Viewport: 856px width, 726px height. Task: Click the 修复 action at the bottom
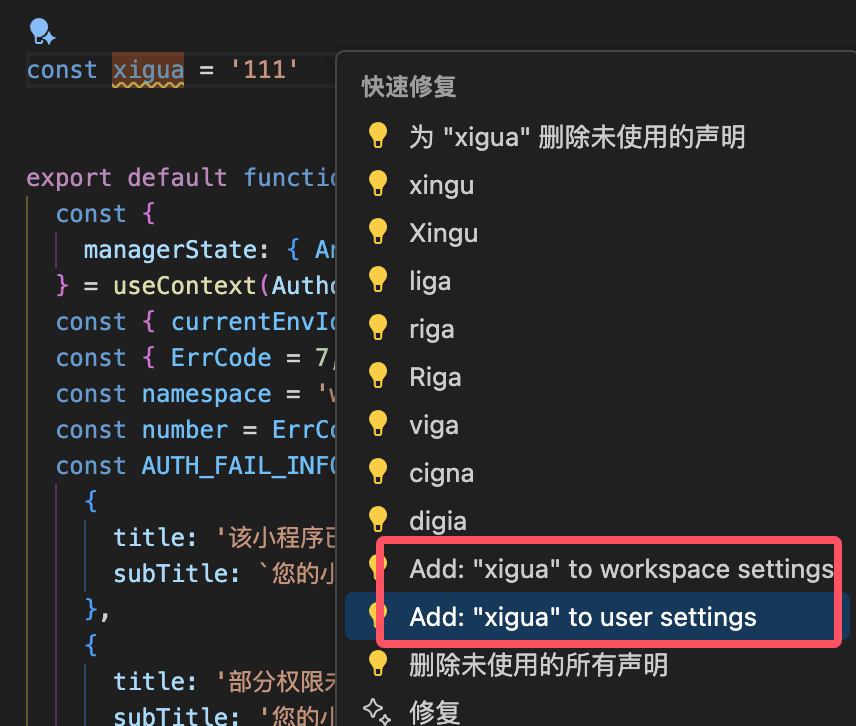coord(434,711)
